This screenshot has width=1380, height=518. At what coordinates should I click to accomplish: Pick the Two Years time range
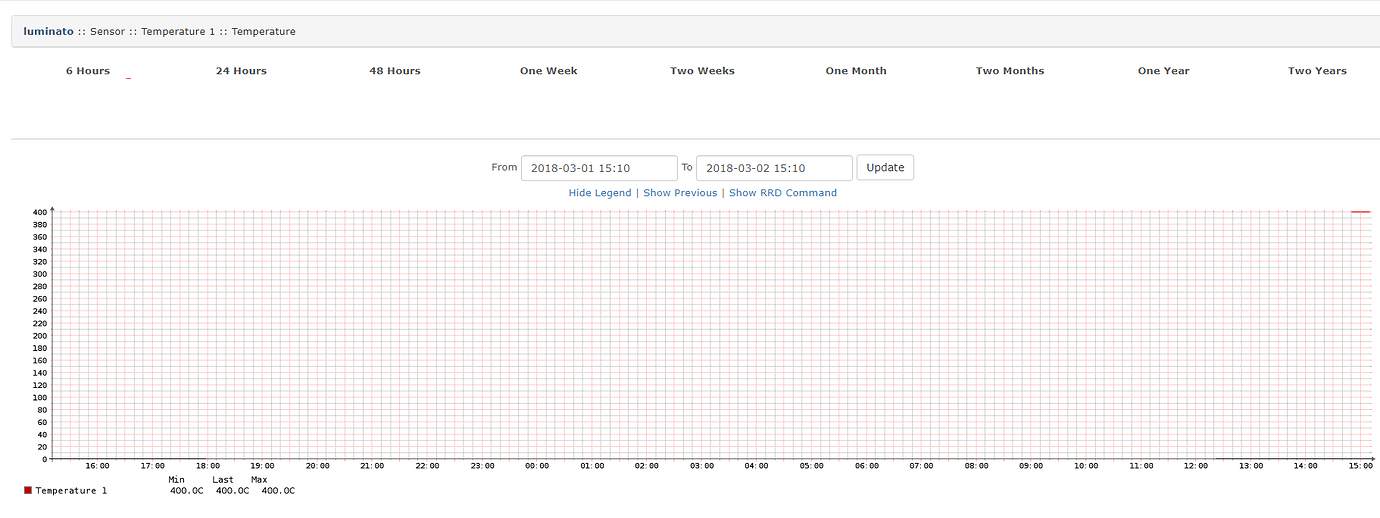coord(1317,71)
